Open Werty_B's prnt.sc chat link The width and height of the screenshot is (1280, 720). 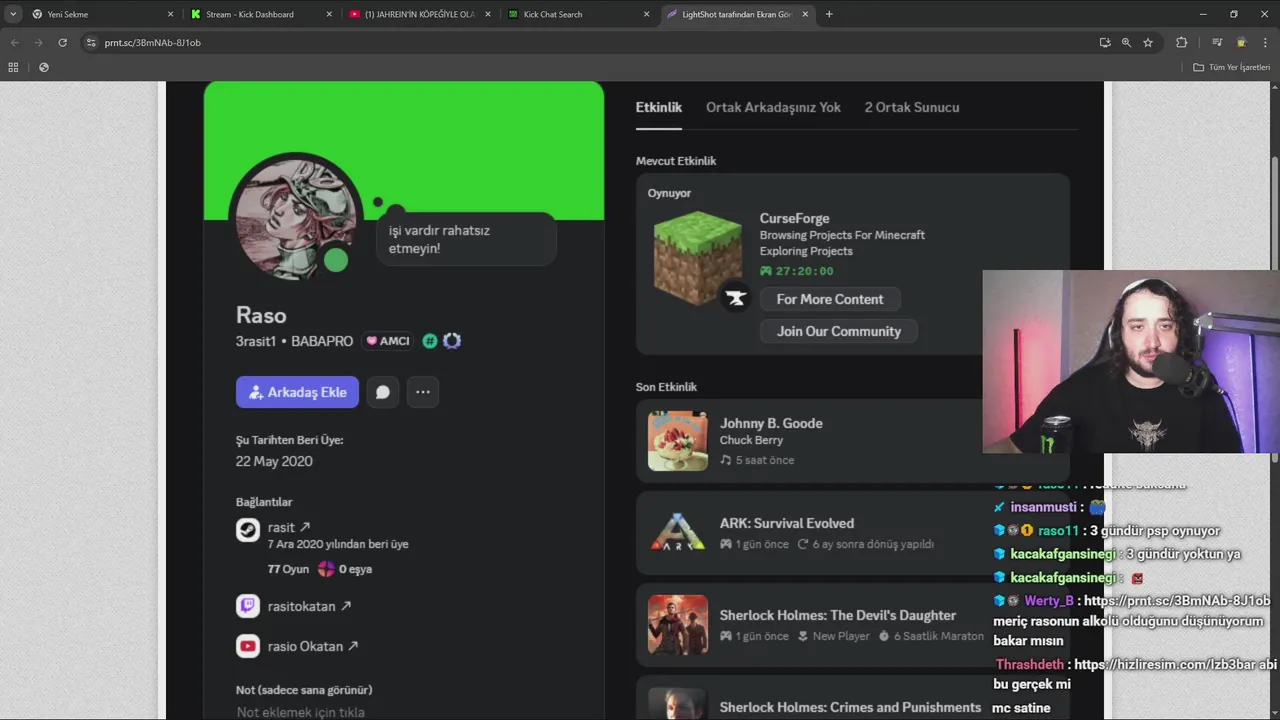1177,601
